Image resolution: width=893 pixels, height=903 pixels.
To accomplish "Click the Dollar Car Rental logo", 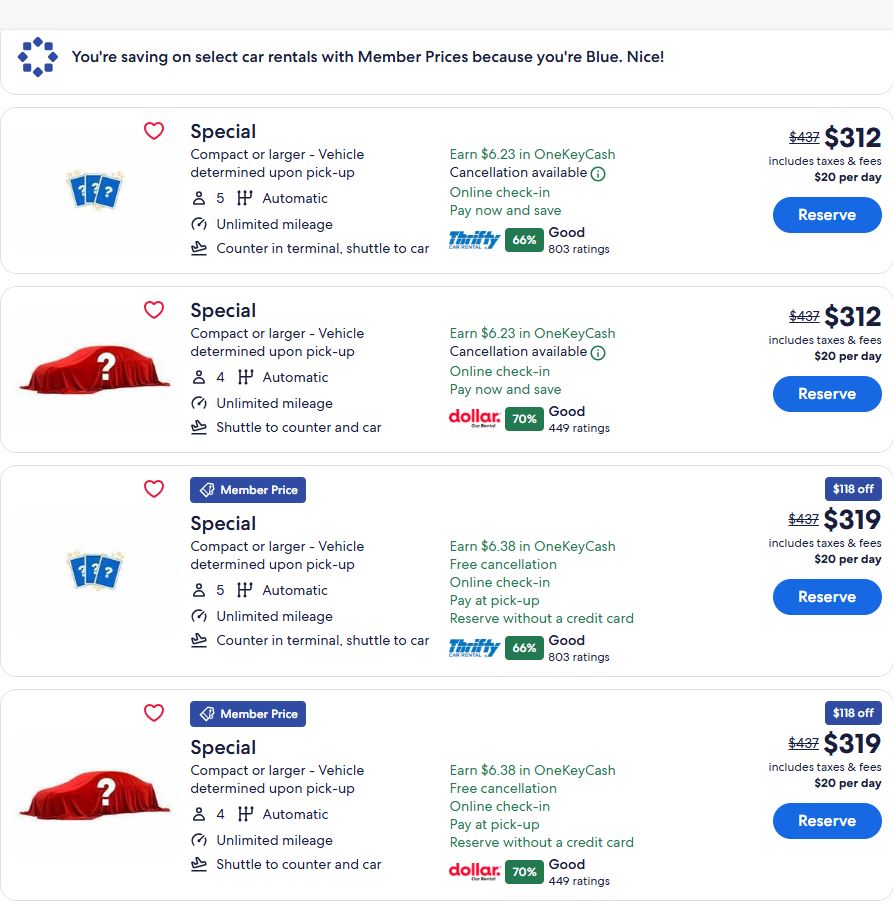I will (x=474, y=418).
